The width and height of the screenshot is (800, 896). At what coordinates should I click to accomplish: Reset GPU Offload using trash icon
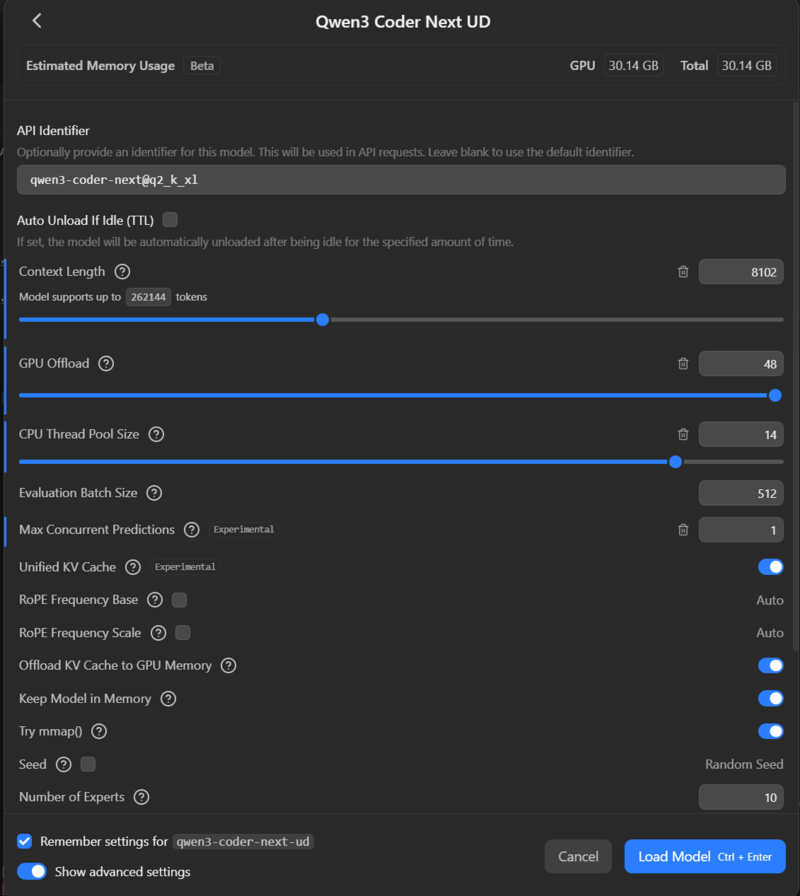pos(683,364)
